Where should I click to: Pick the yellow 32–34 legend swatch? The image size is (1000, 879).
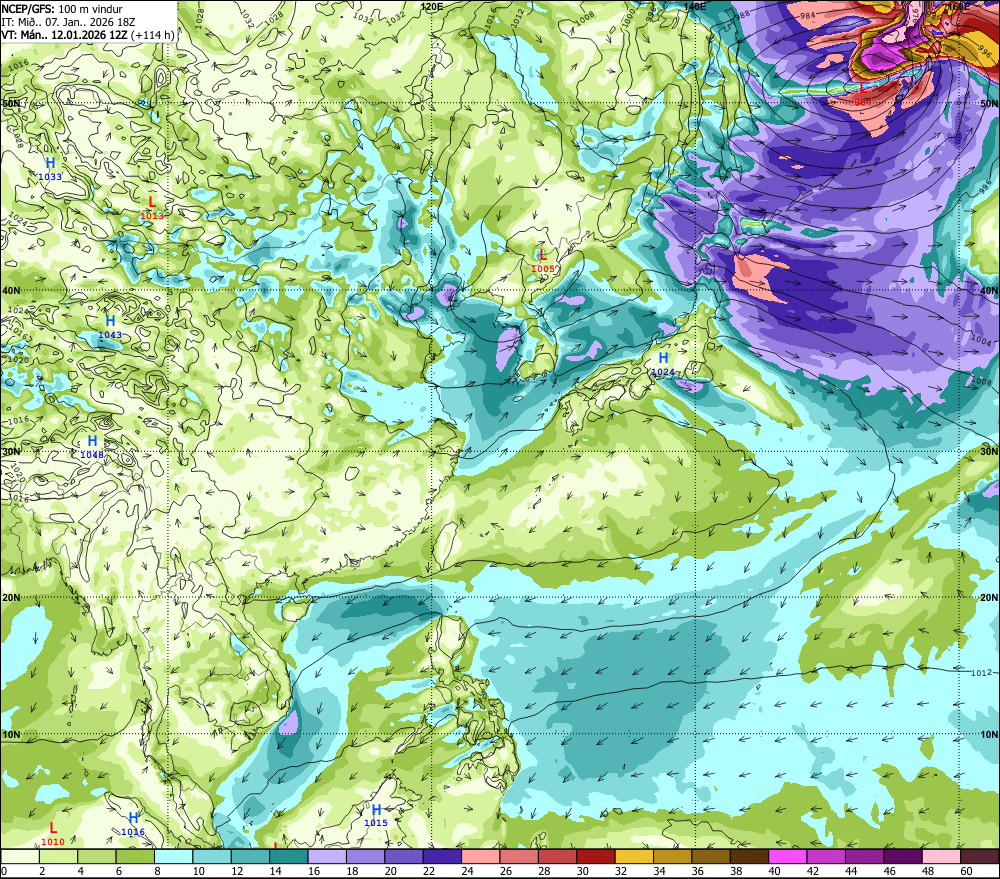tap(634, 857)
